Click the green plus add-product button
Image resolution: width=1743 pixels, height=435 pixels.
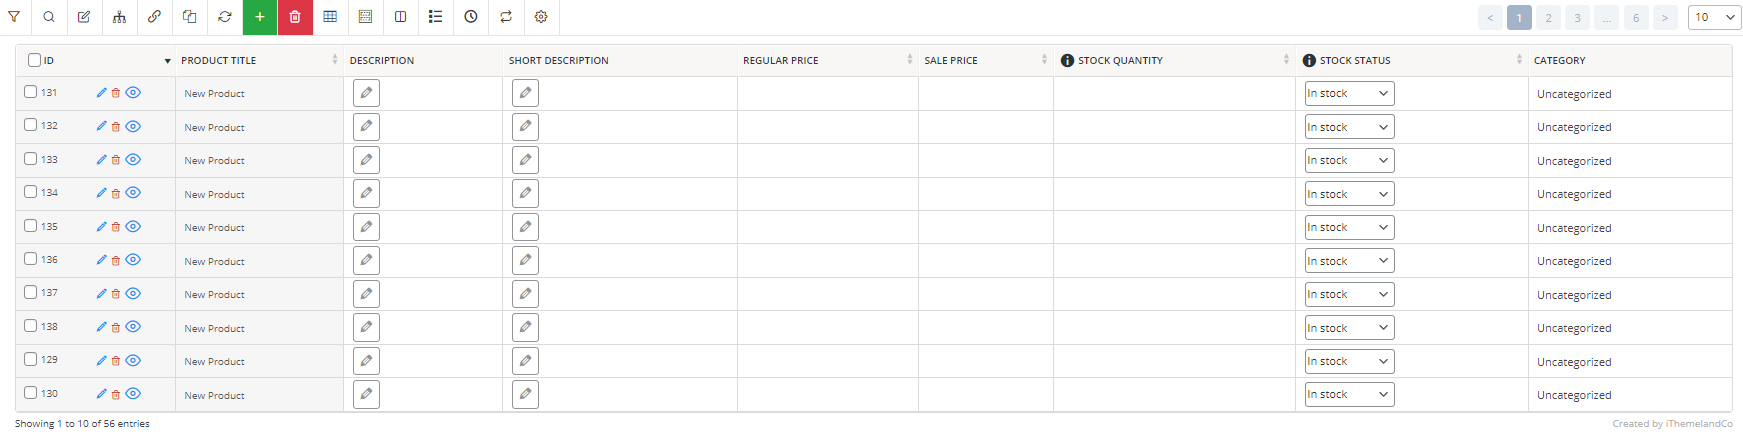tap(260, 17)
